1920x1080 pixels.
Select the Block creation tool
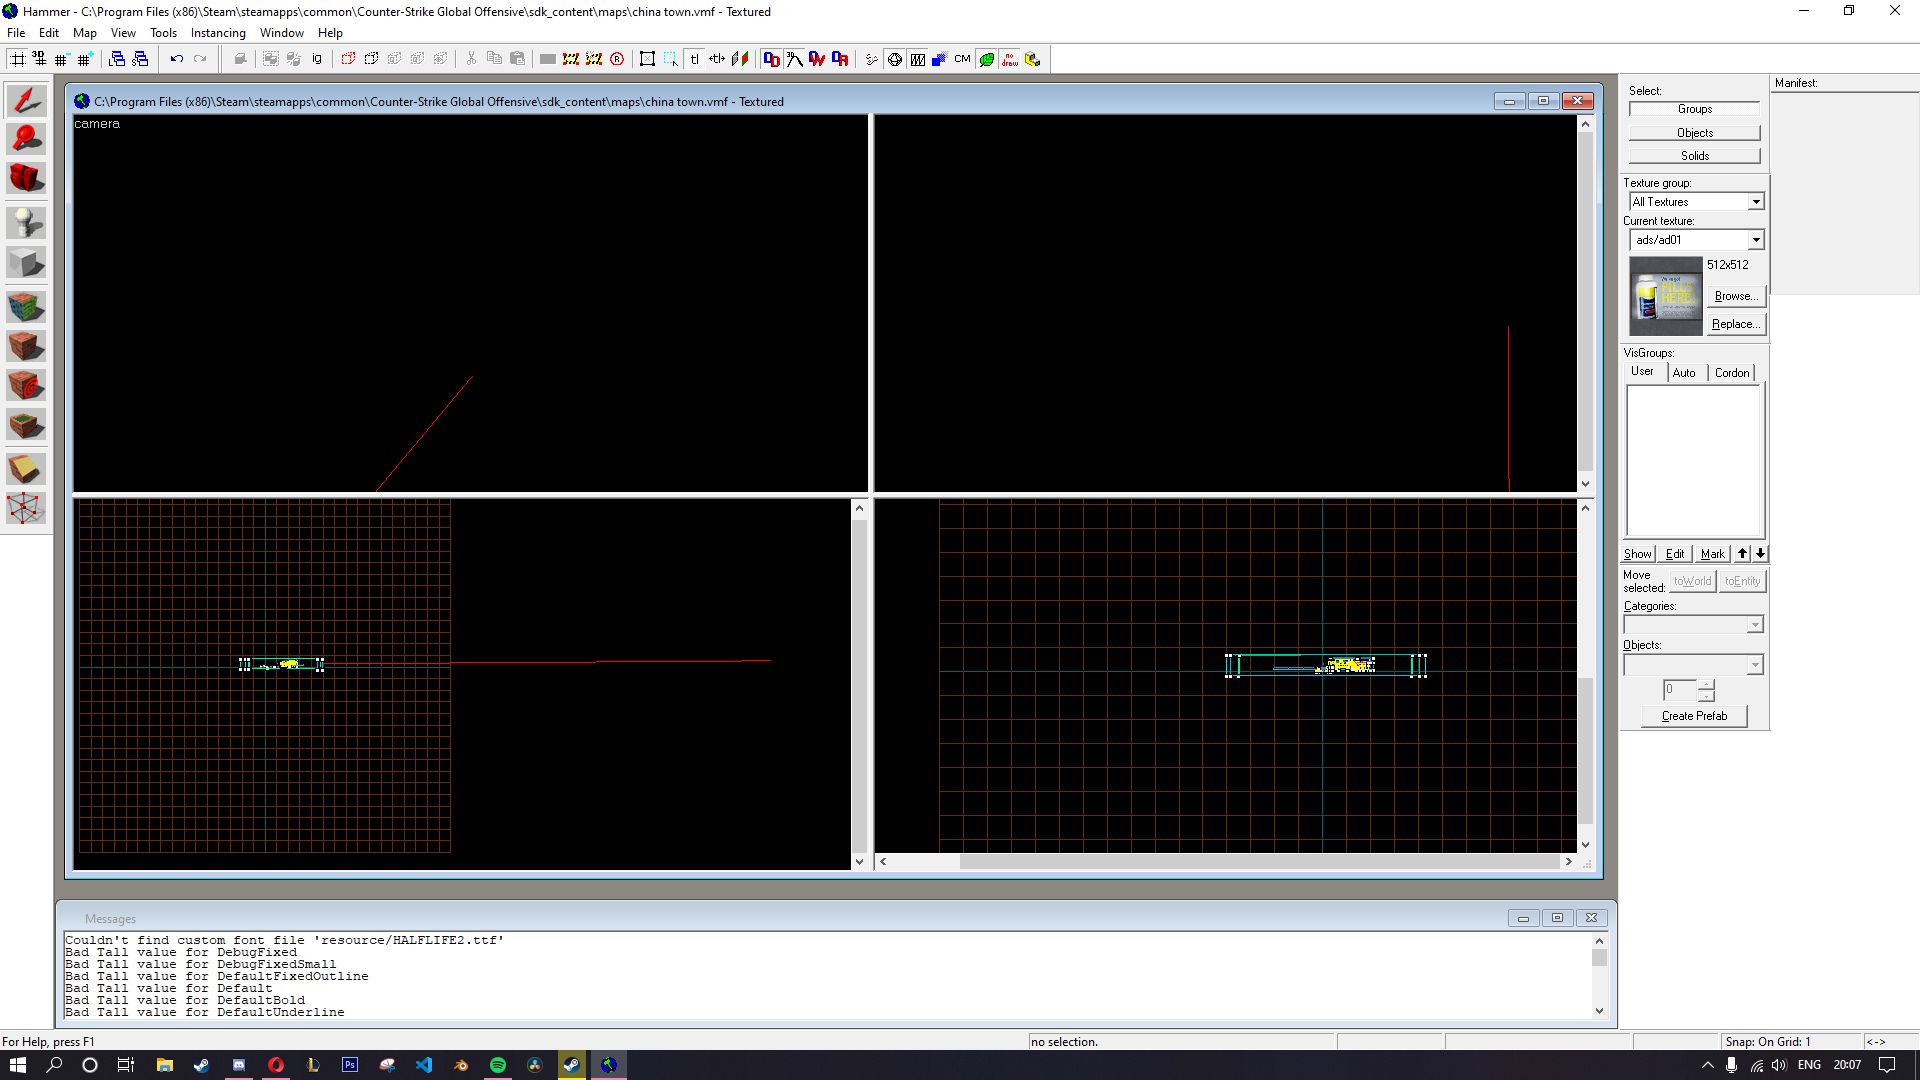point(26,263)
